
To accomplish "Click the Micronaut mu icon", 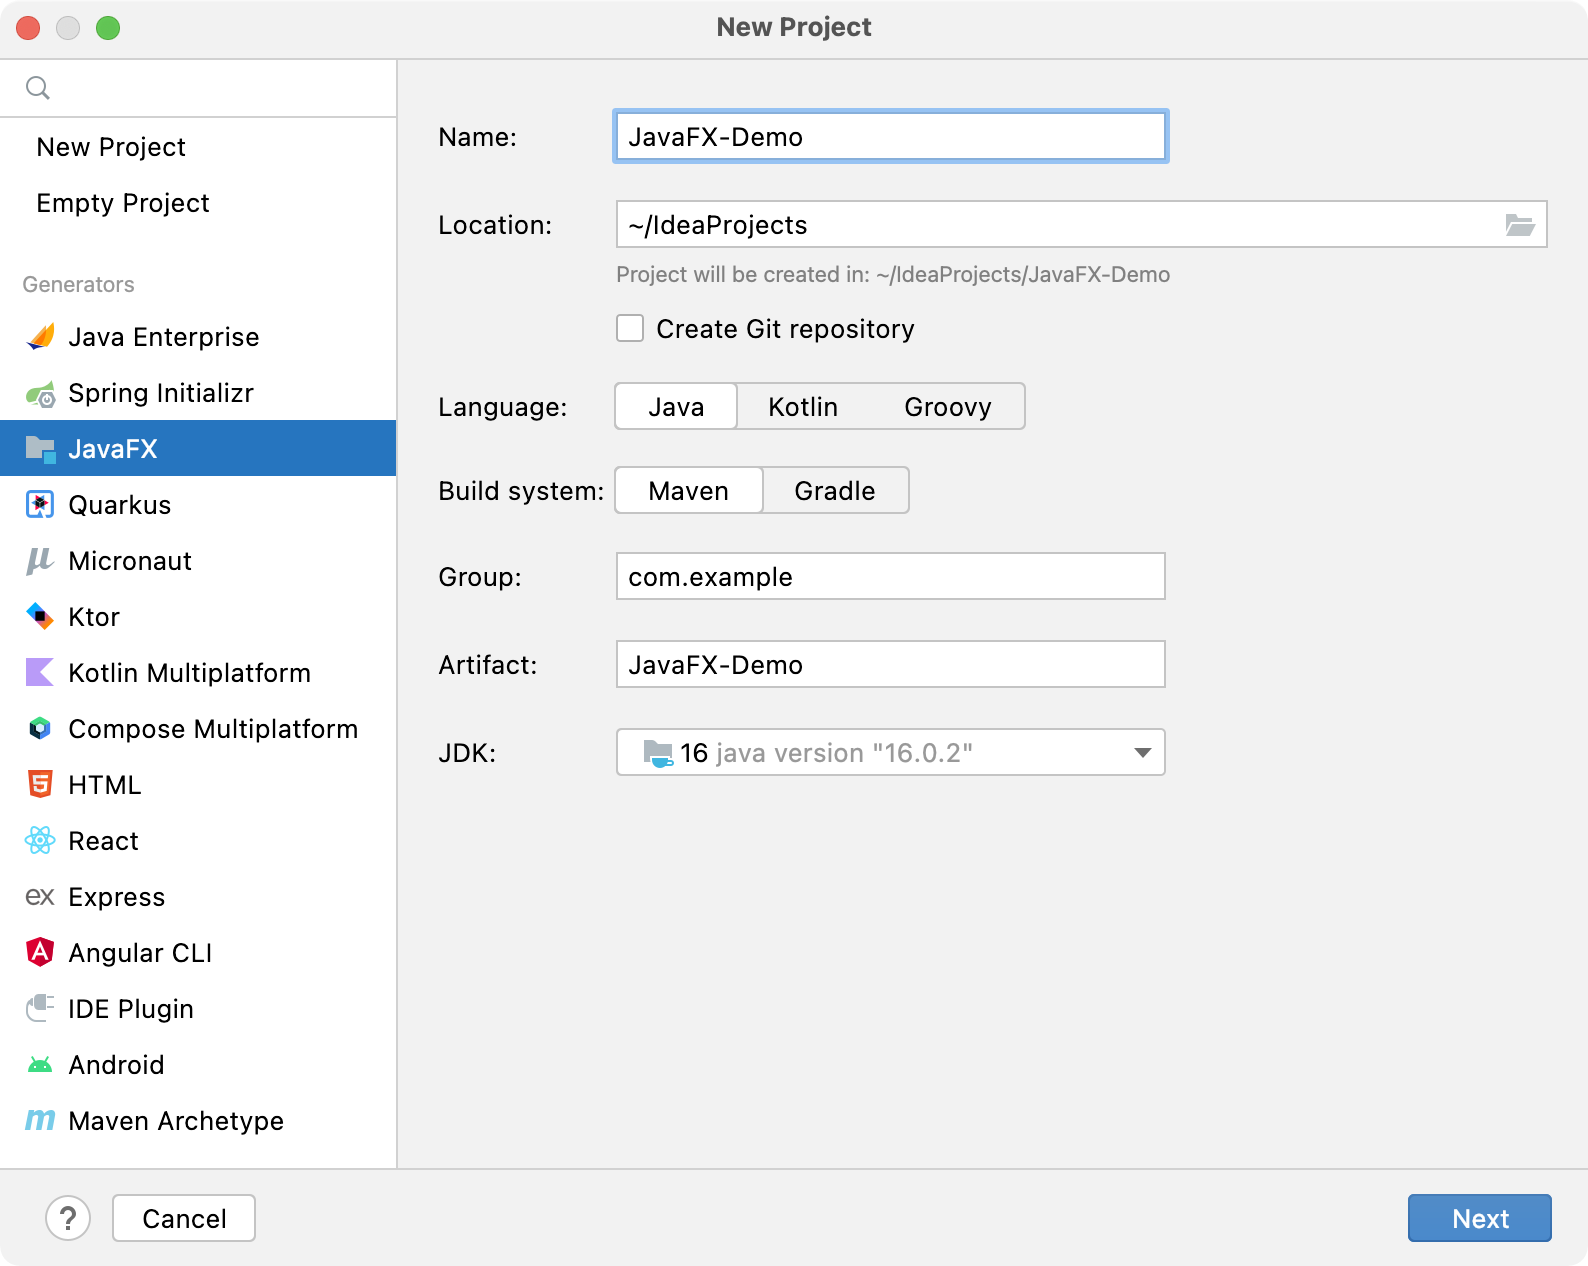I will tap(39, 561).
